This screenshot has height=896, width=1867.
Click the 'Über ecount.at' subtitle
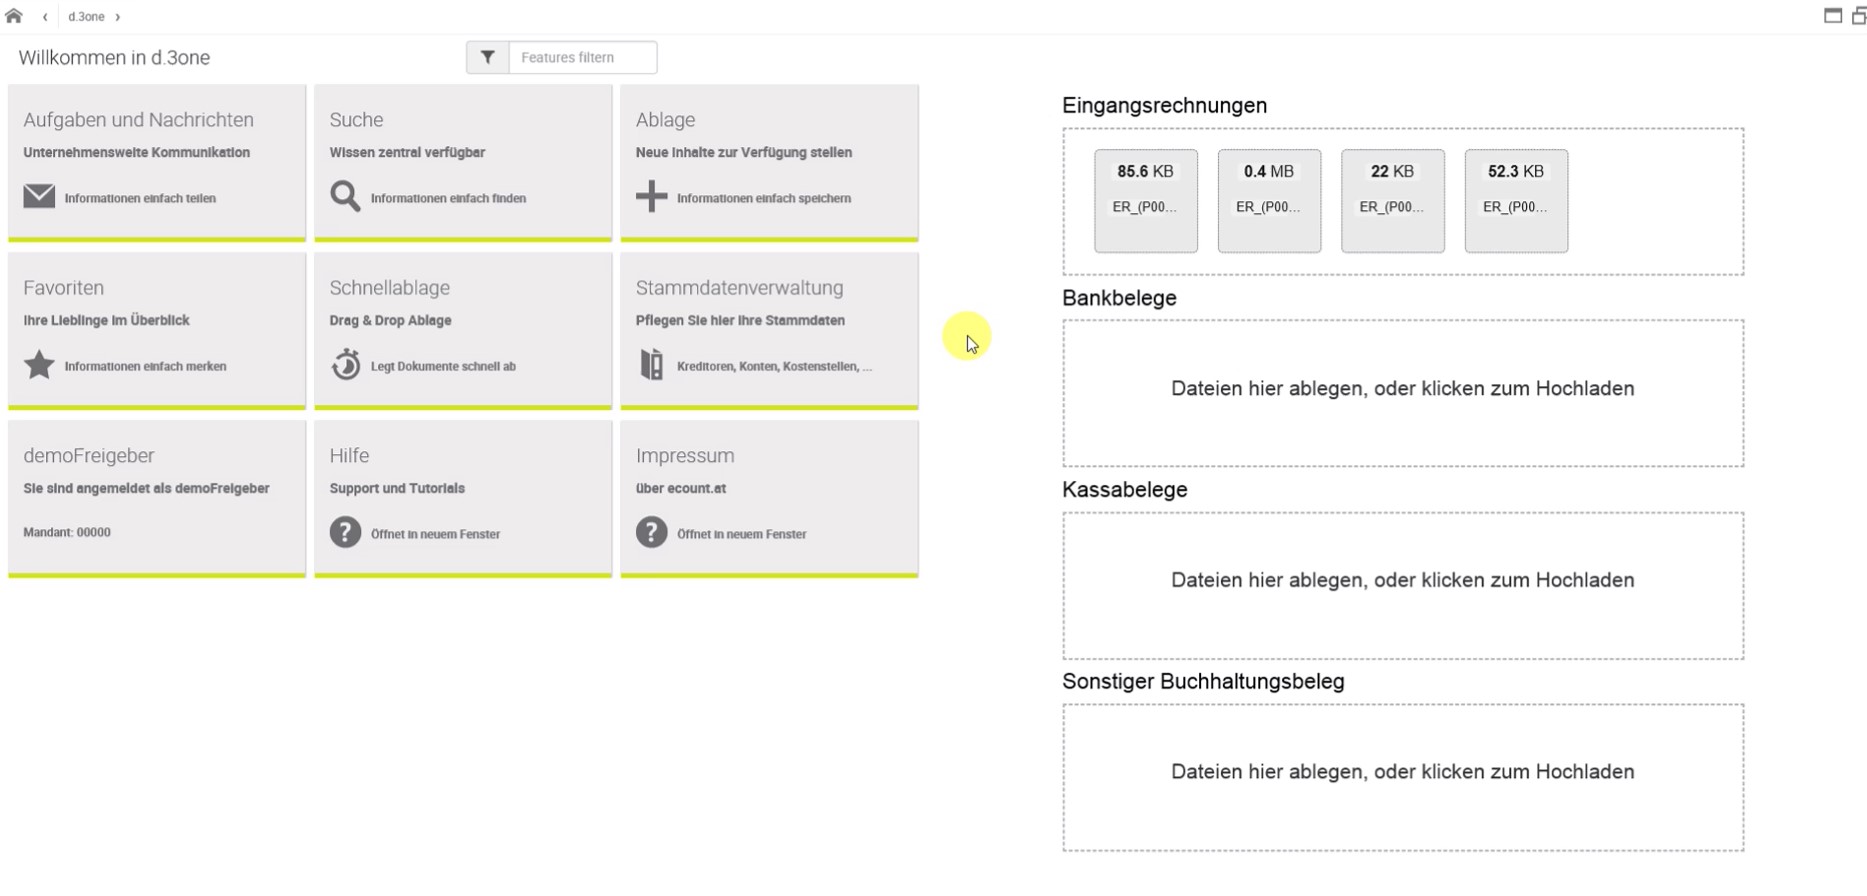681,488
